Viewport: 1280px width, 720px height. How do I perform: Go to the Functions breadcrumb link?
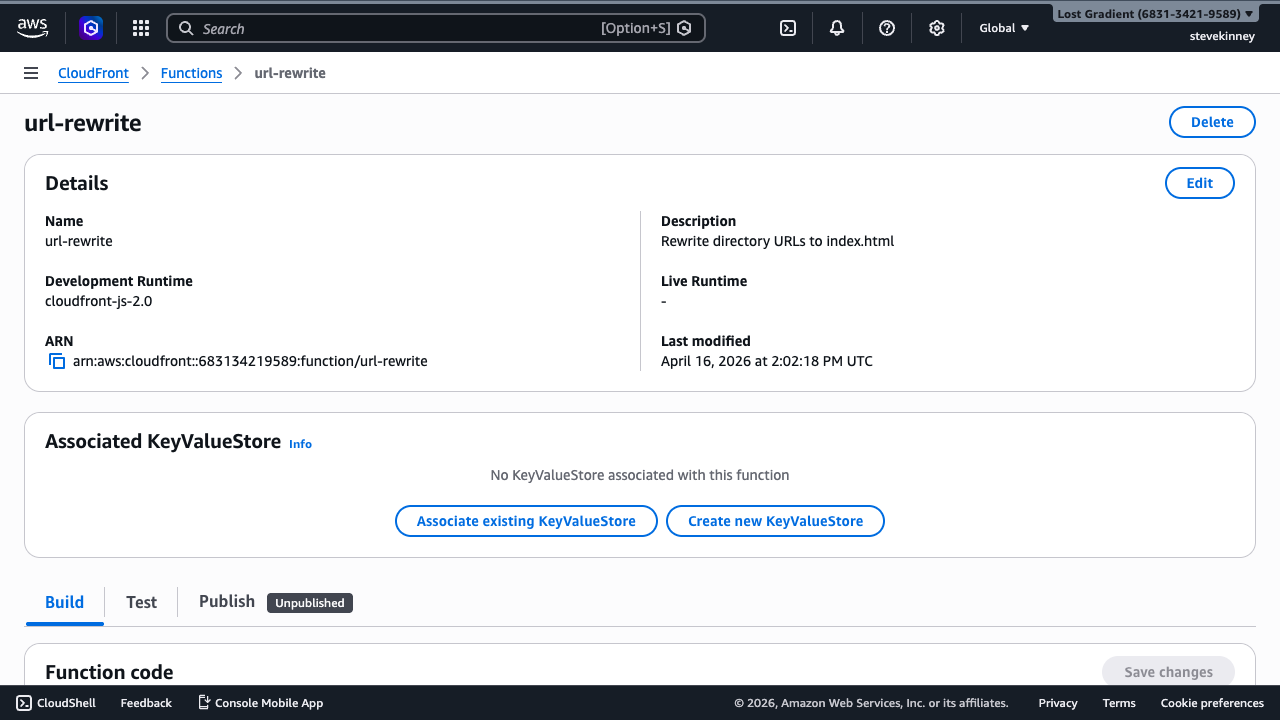tap(191, 73)
